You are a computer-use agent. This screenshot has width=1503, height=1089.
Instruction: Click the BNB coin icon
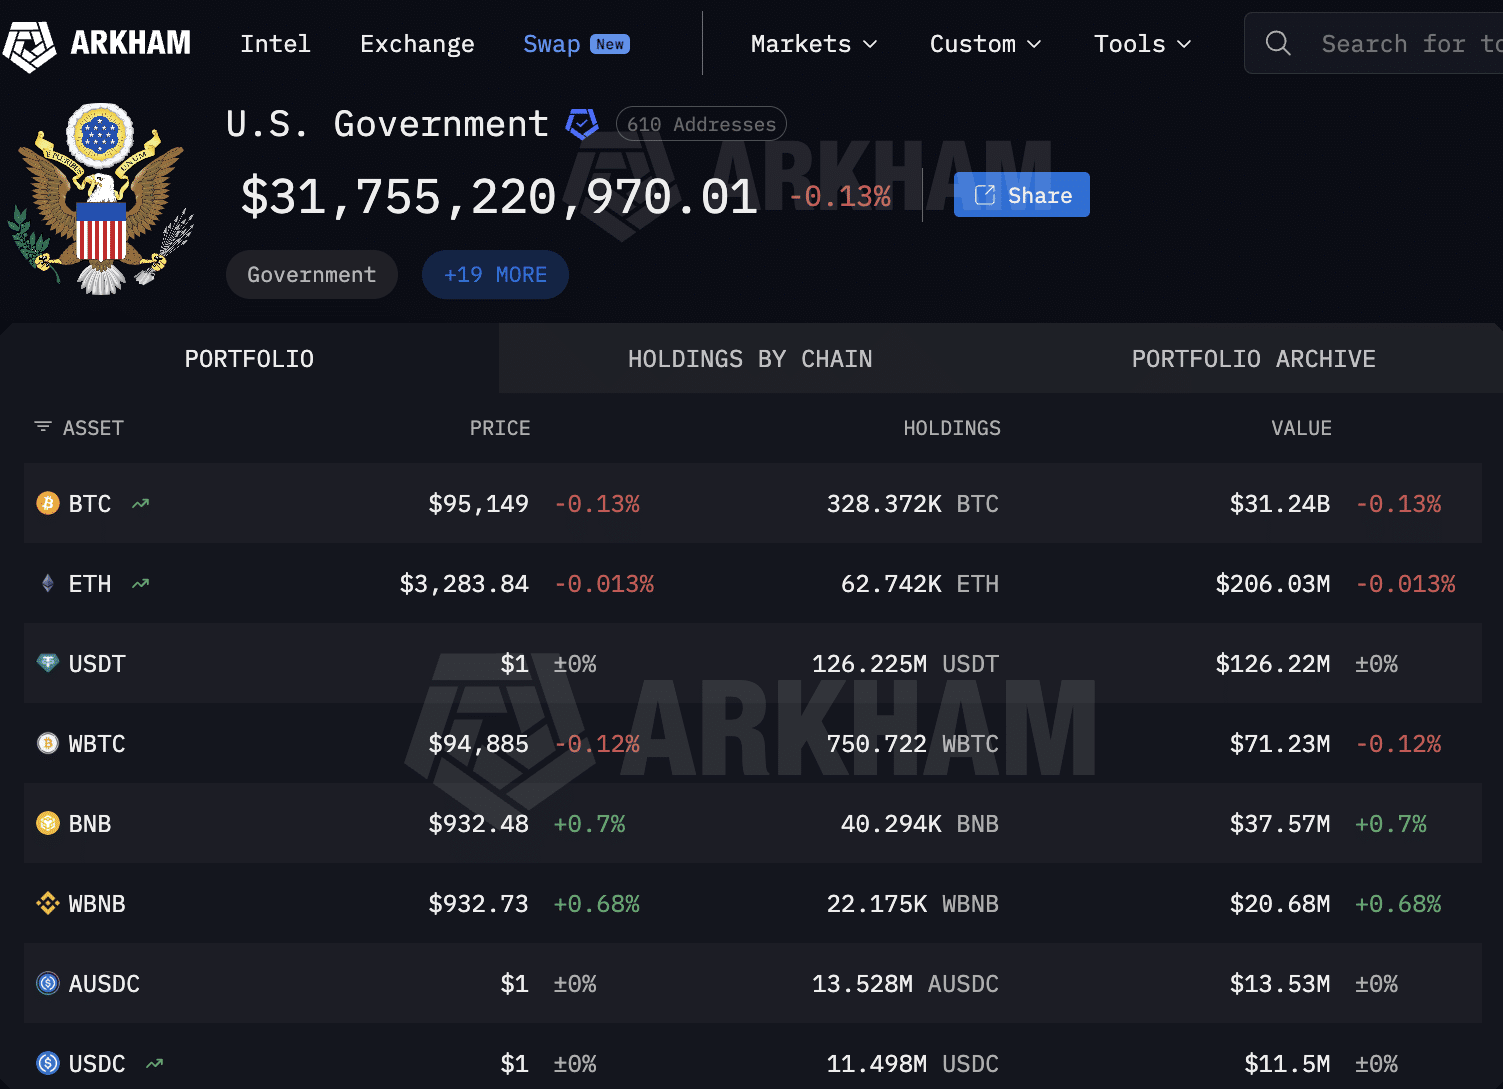(x=47, y=823)
